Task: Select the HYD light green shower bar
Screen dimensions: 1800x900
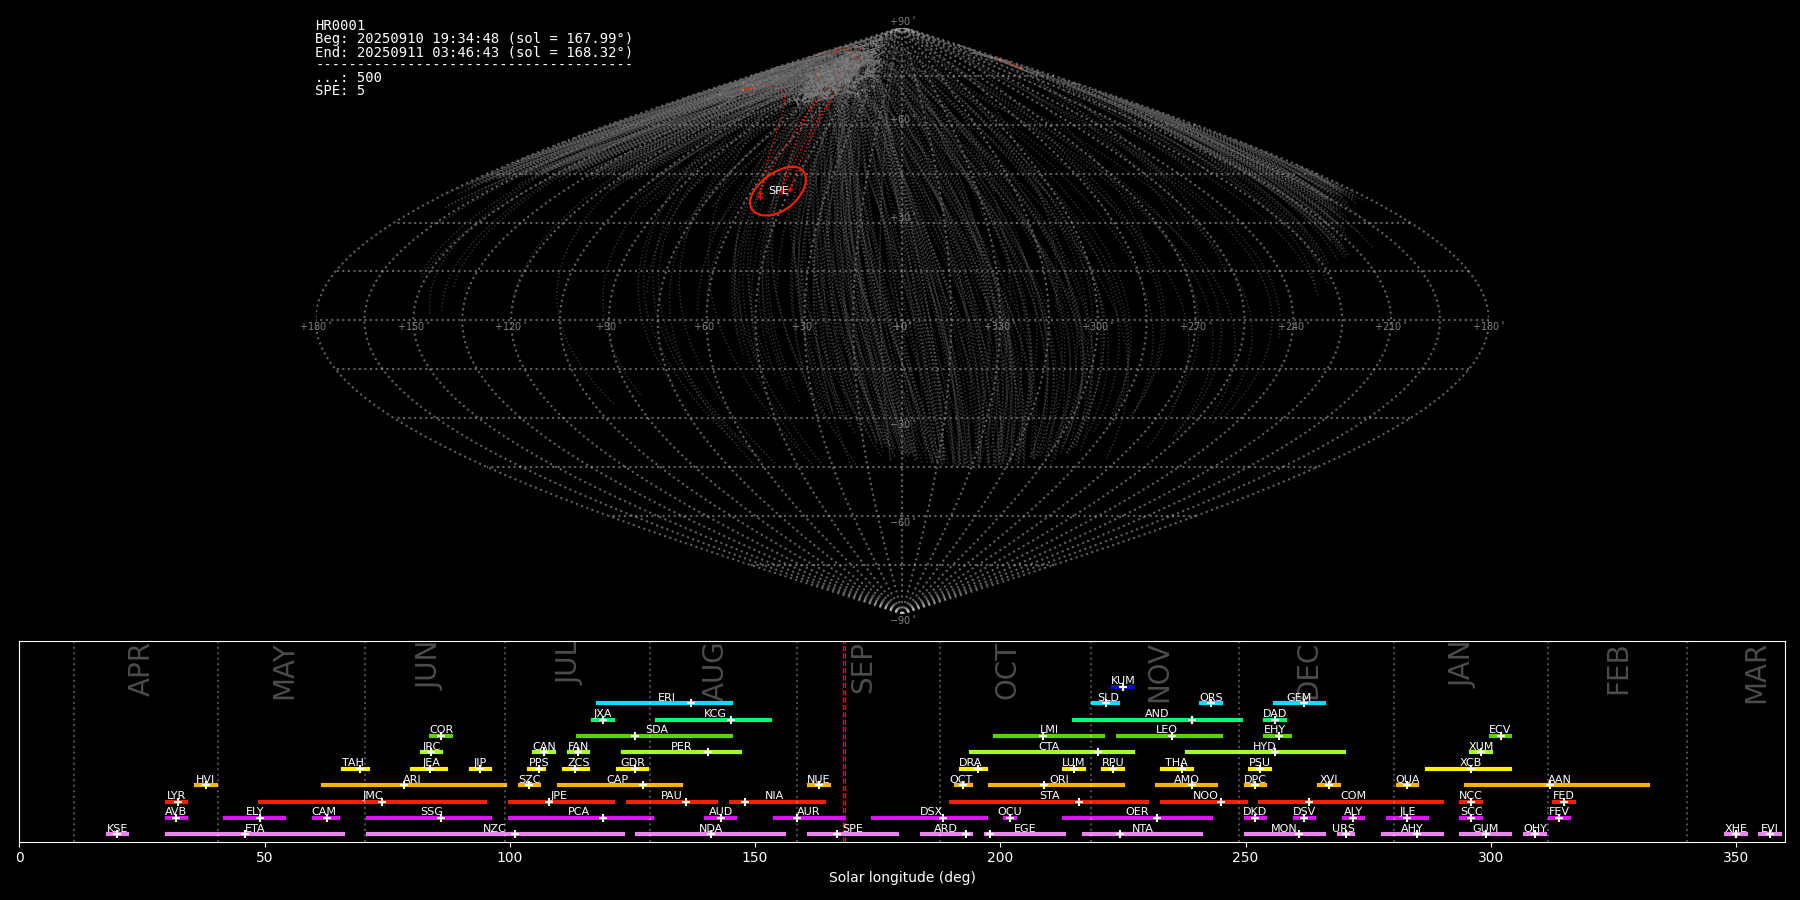Action: (1265, 752)
